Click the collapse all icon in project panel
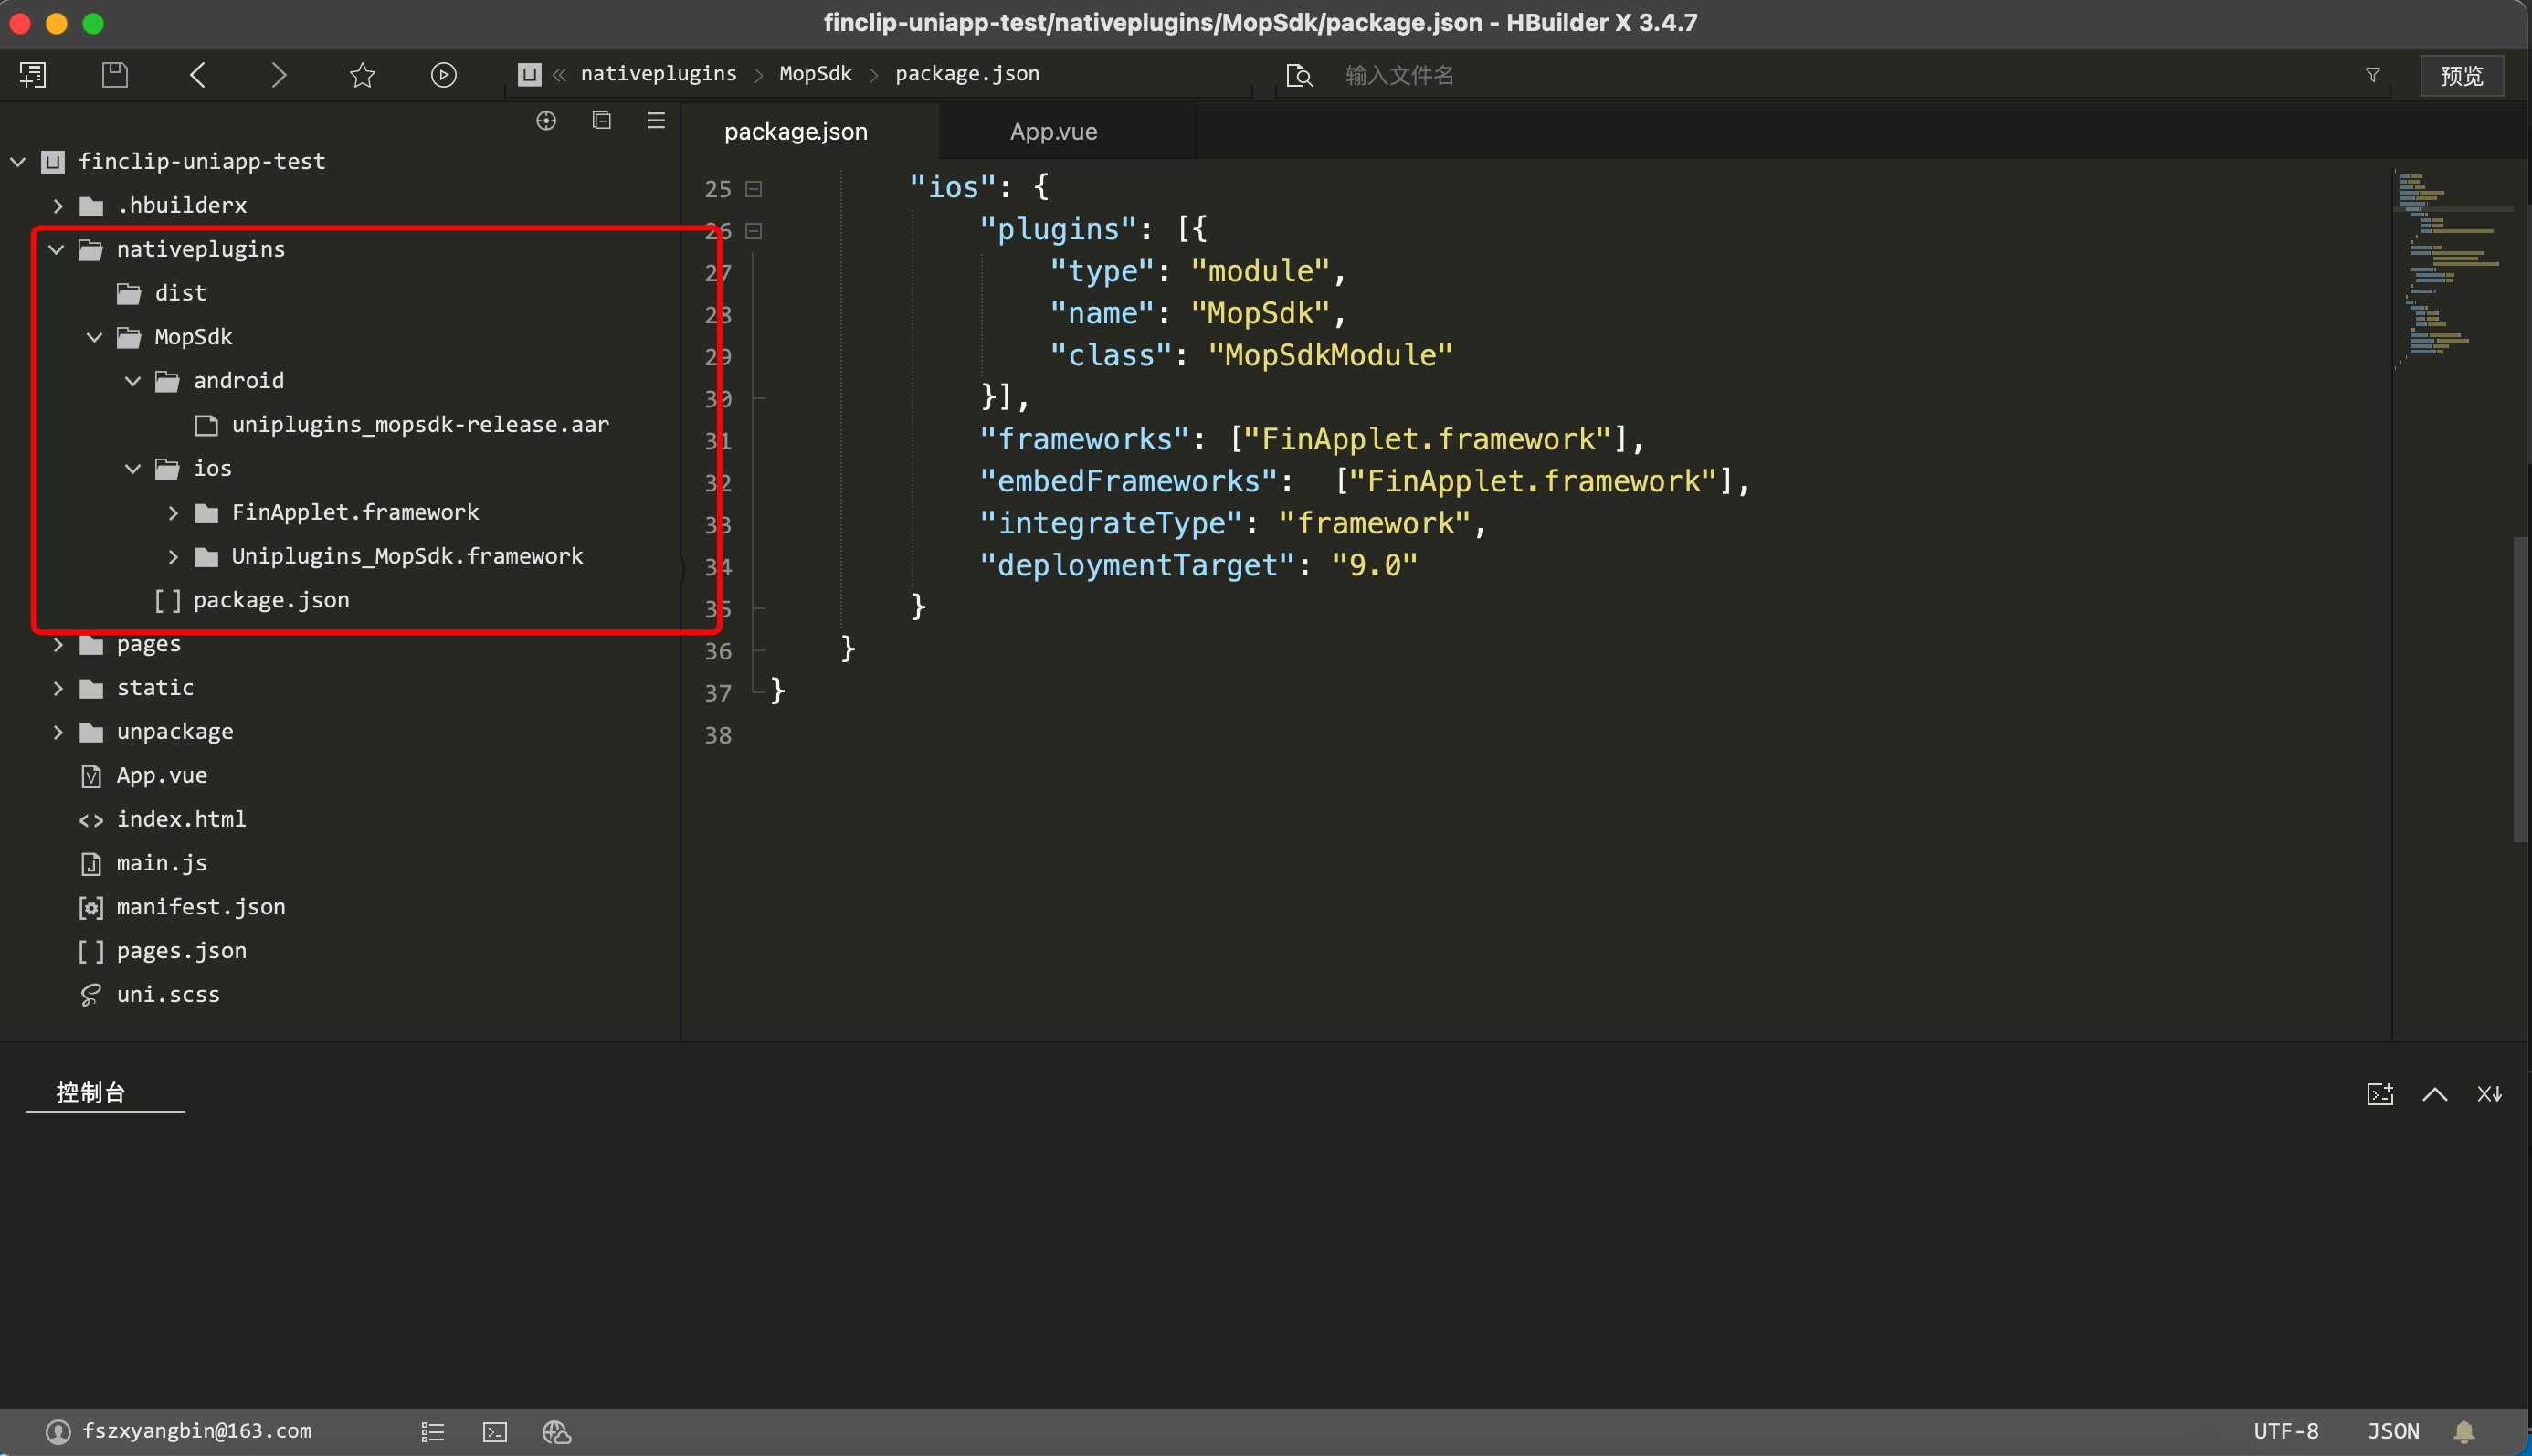Screen dimensions: 2532x1456 (601, 121)
